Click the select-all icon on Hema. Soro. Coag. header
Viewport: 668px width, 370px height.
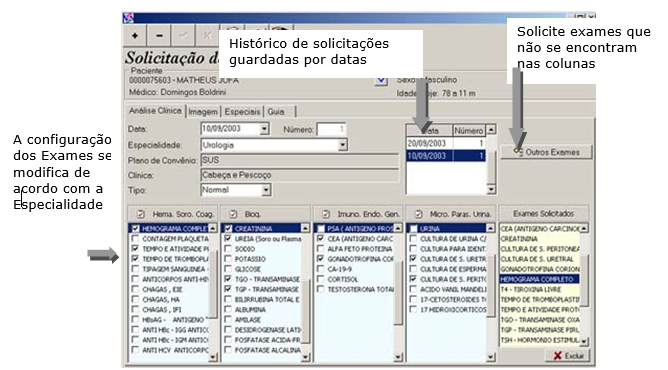(x=141, y=214)
